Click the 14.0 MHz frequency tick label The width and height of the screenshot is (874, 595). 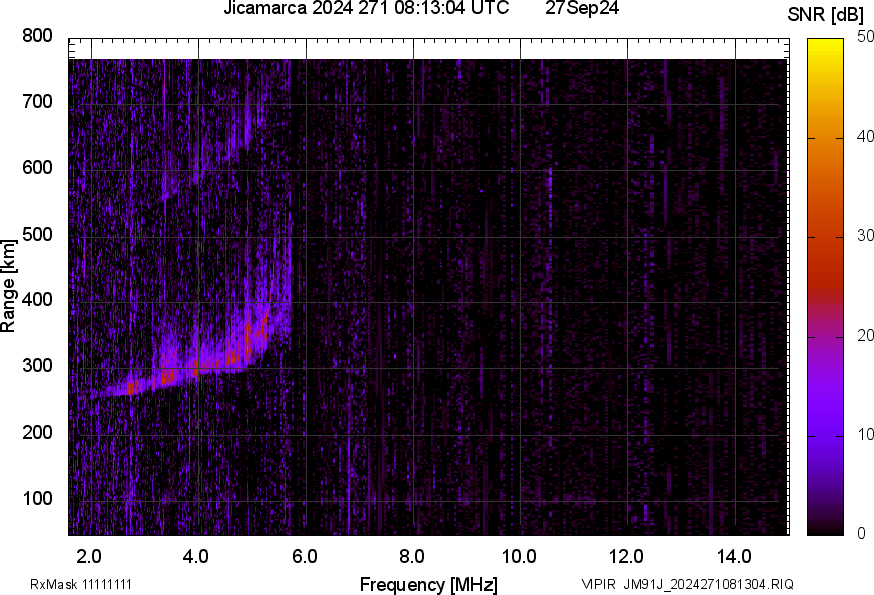pyautogui.click(x=734, y=556)
